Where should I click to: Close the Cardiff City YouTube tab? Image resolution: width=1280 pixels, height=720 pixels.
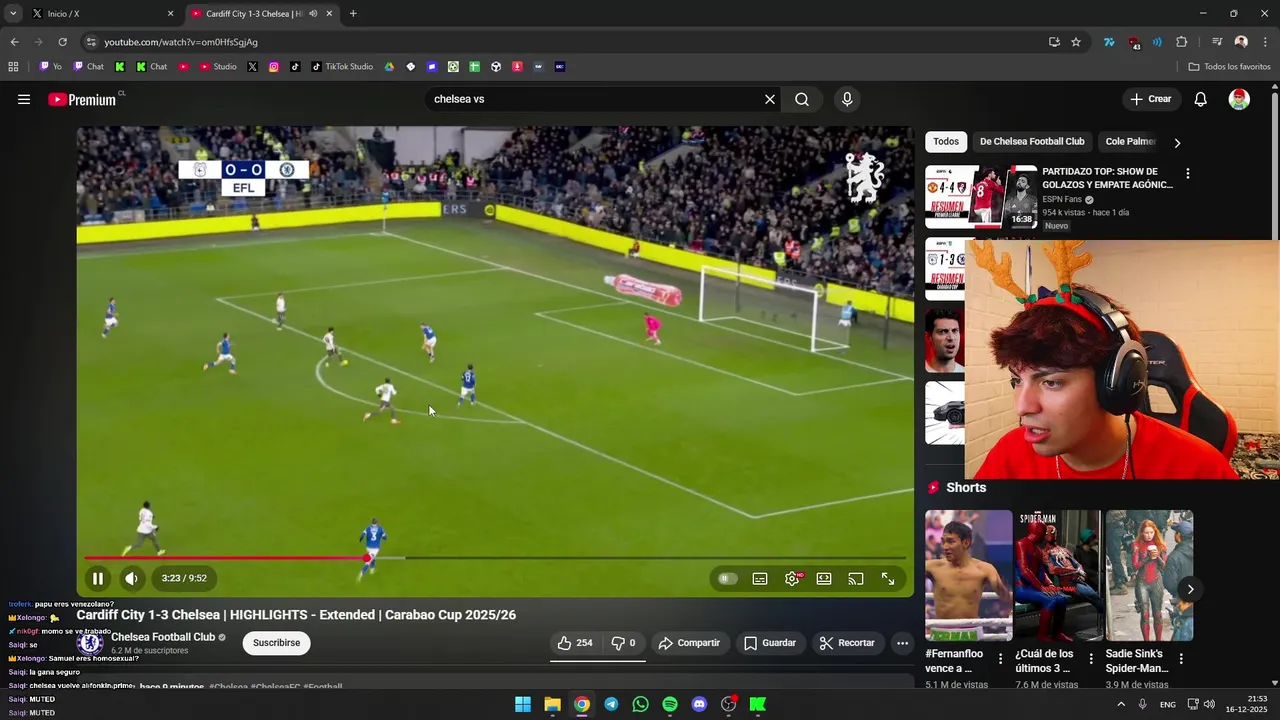tap(329, 14)
